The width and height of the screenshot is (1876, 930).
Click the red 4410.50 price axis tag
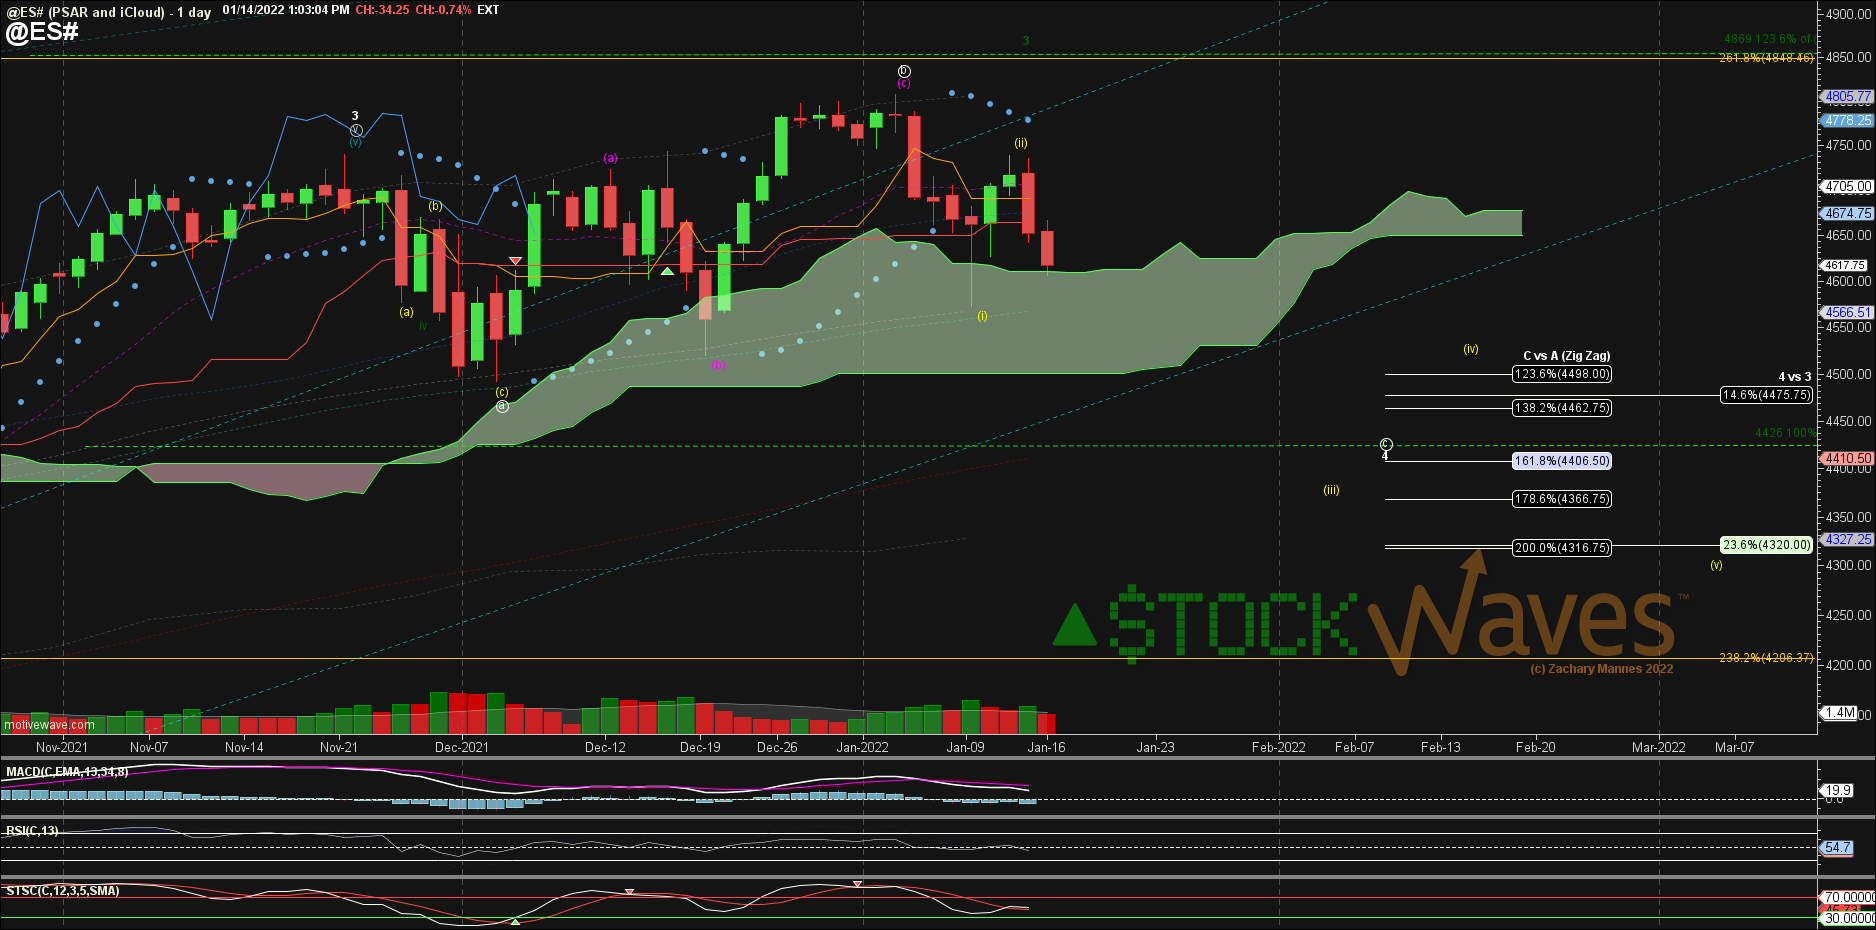pyautogui.click(x=1847, y=458)
